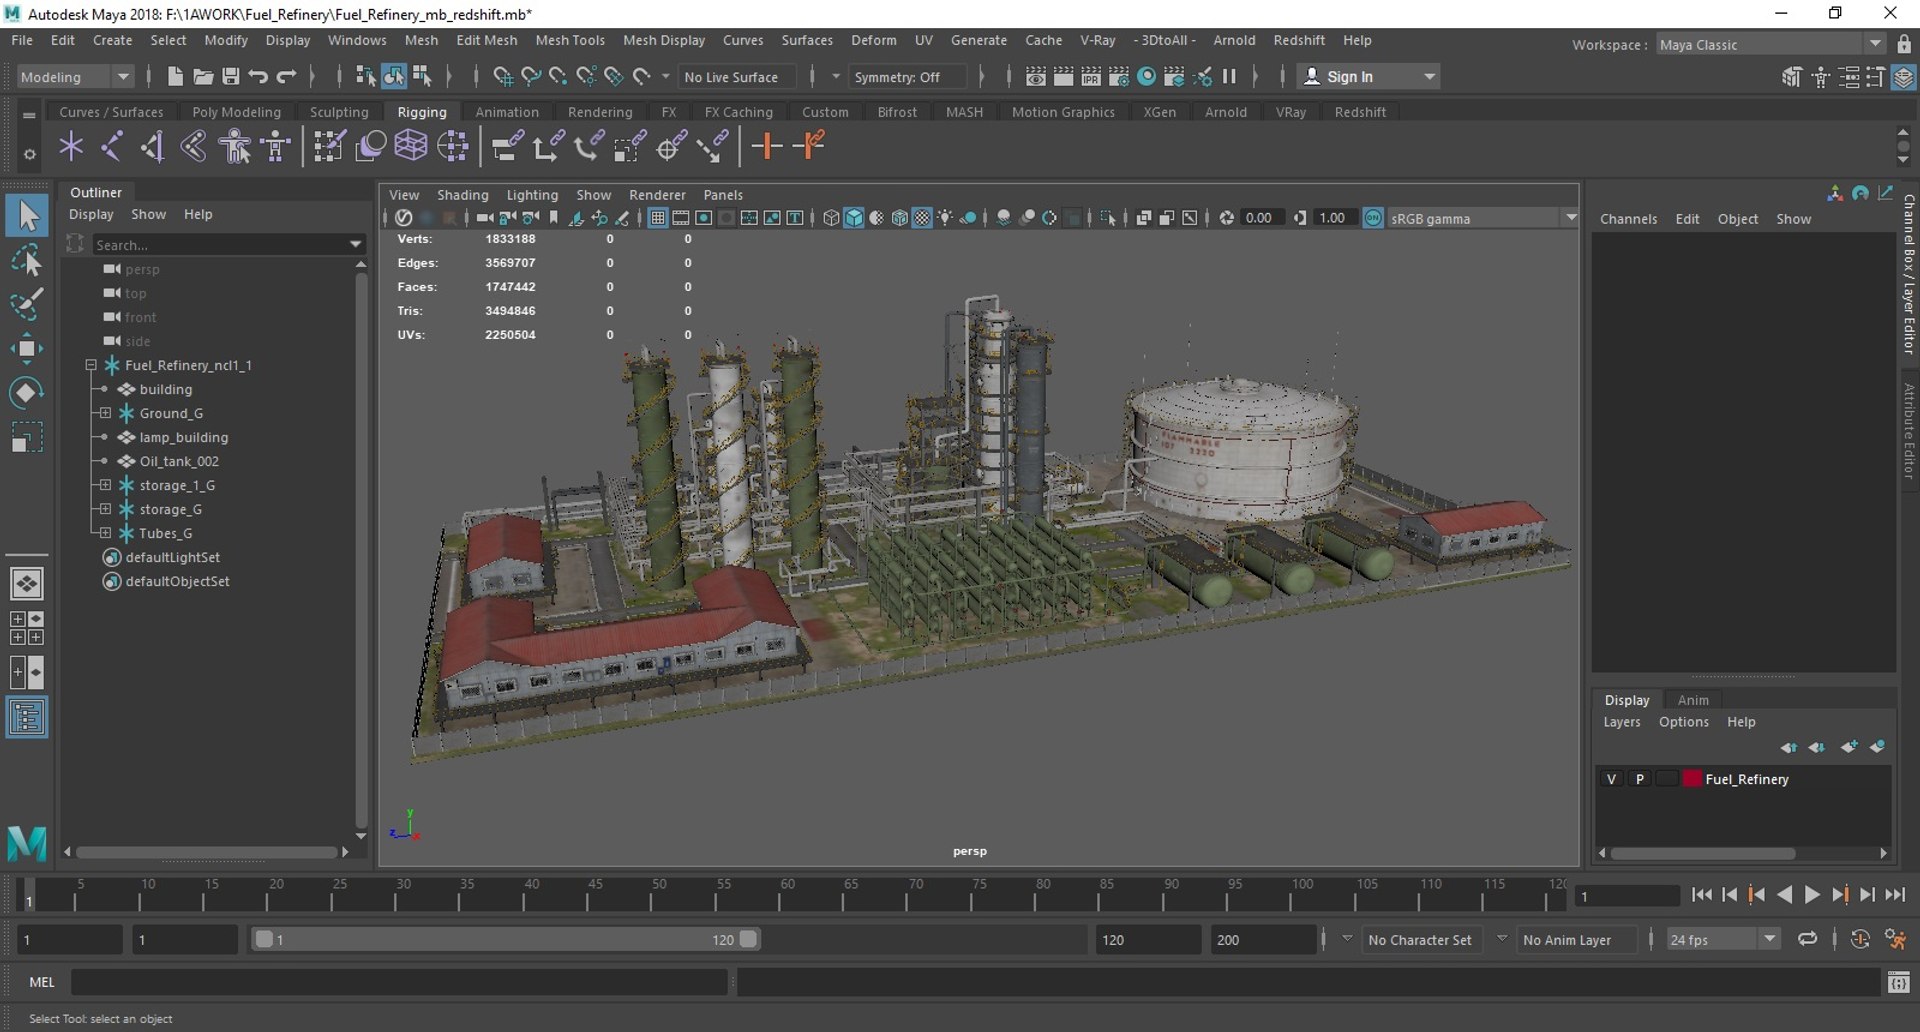Switch to the Poly Modeling shelf tab
The image size is (1920, 1032).
click(236, 112)
